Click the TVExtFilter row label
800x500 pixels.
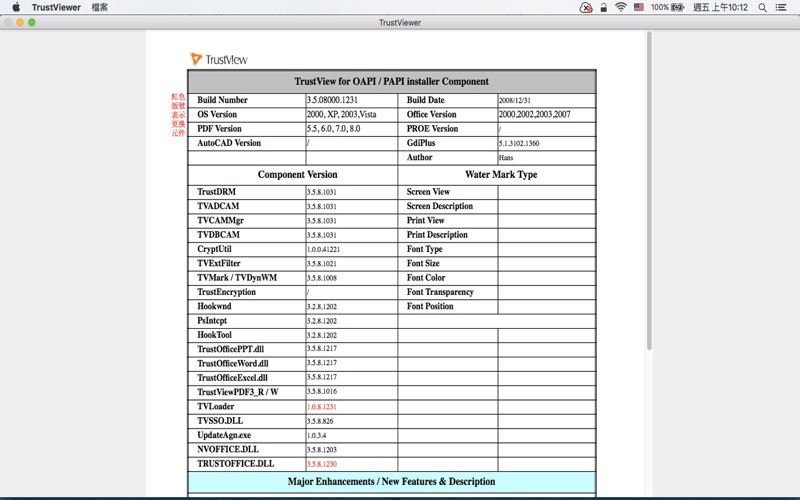click(218, 263)
